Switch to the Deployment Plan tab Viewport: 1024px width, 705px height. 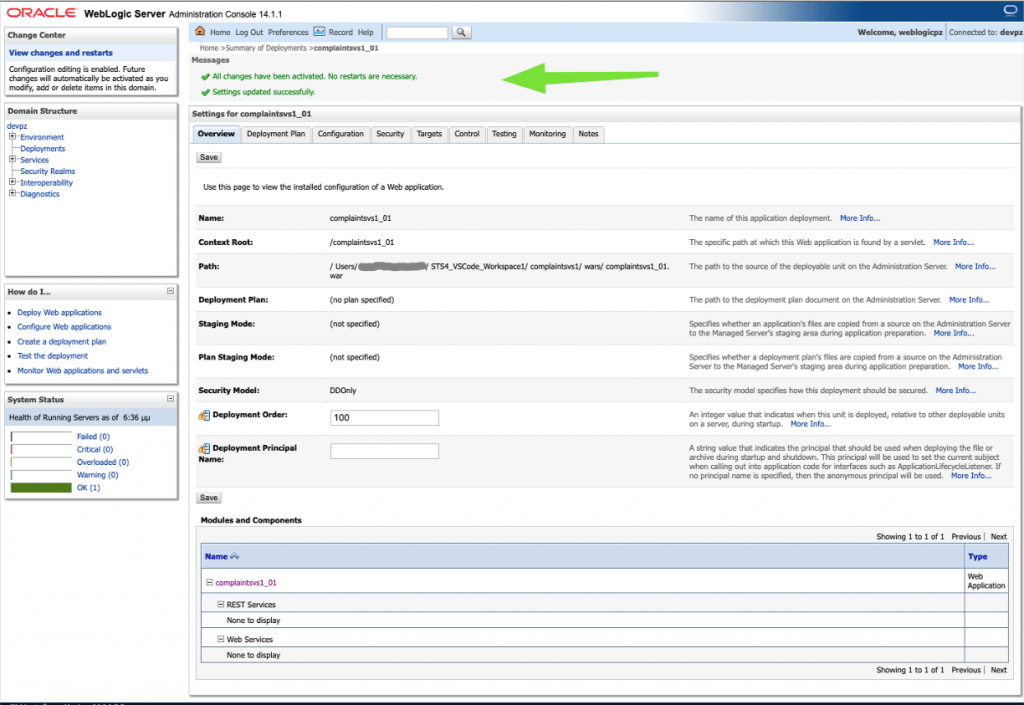click(x=276, y=134)
